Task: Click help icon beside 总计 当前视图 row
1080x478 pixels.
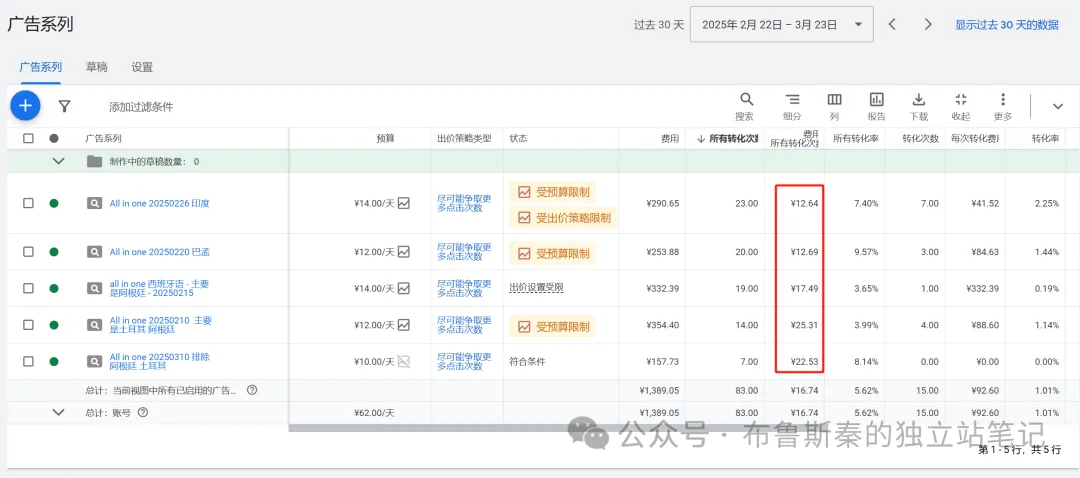Action: (252, 390)
